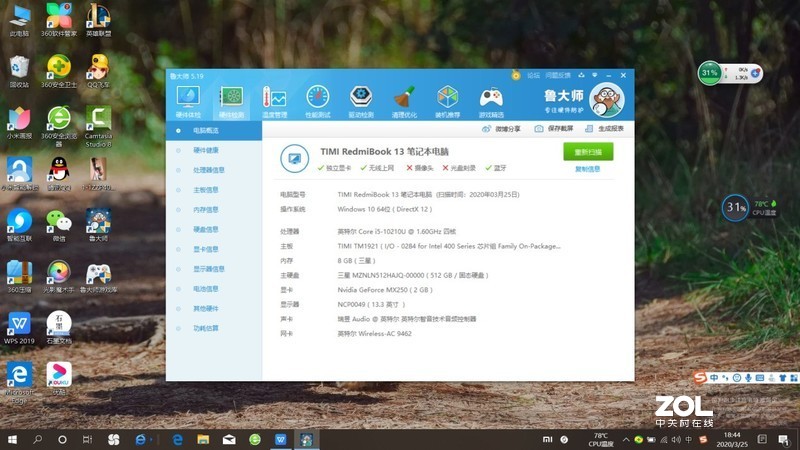Select 电脑概览 overview in sidebar

(x=214, y=131)
